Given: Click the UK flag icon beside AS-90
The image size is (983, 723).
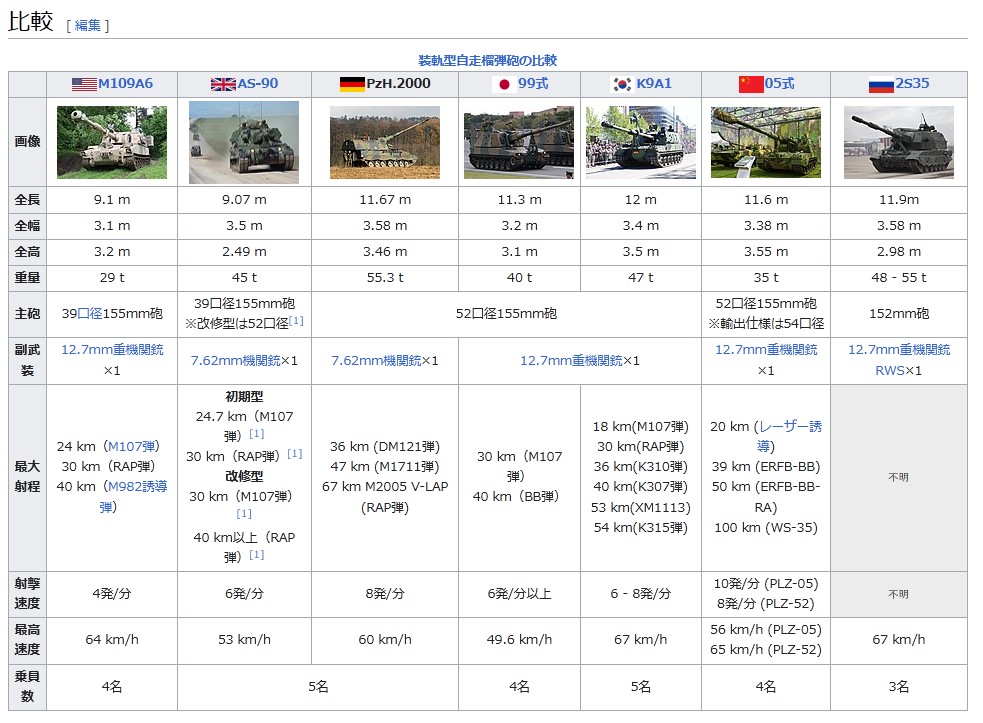Looking at the screenshot, I should (223, 84).
